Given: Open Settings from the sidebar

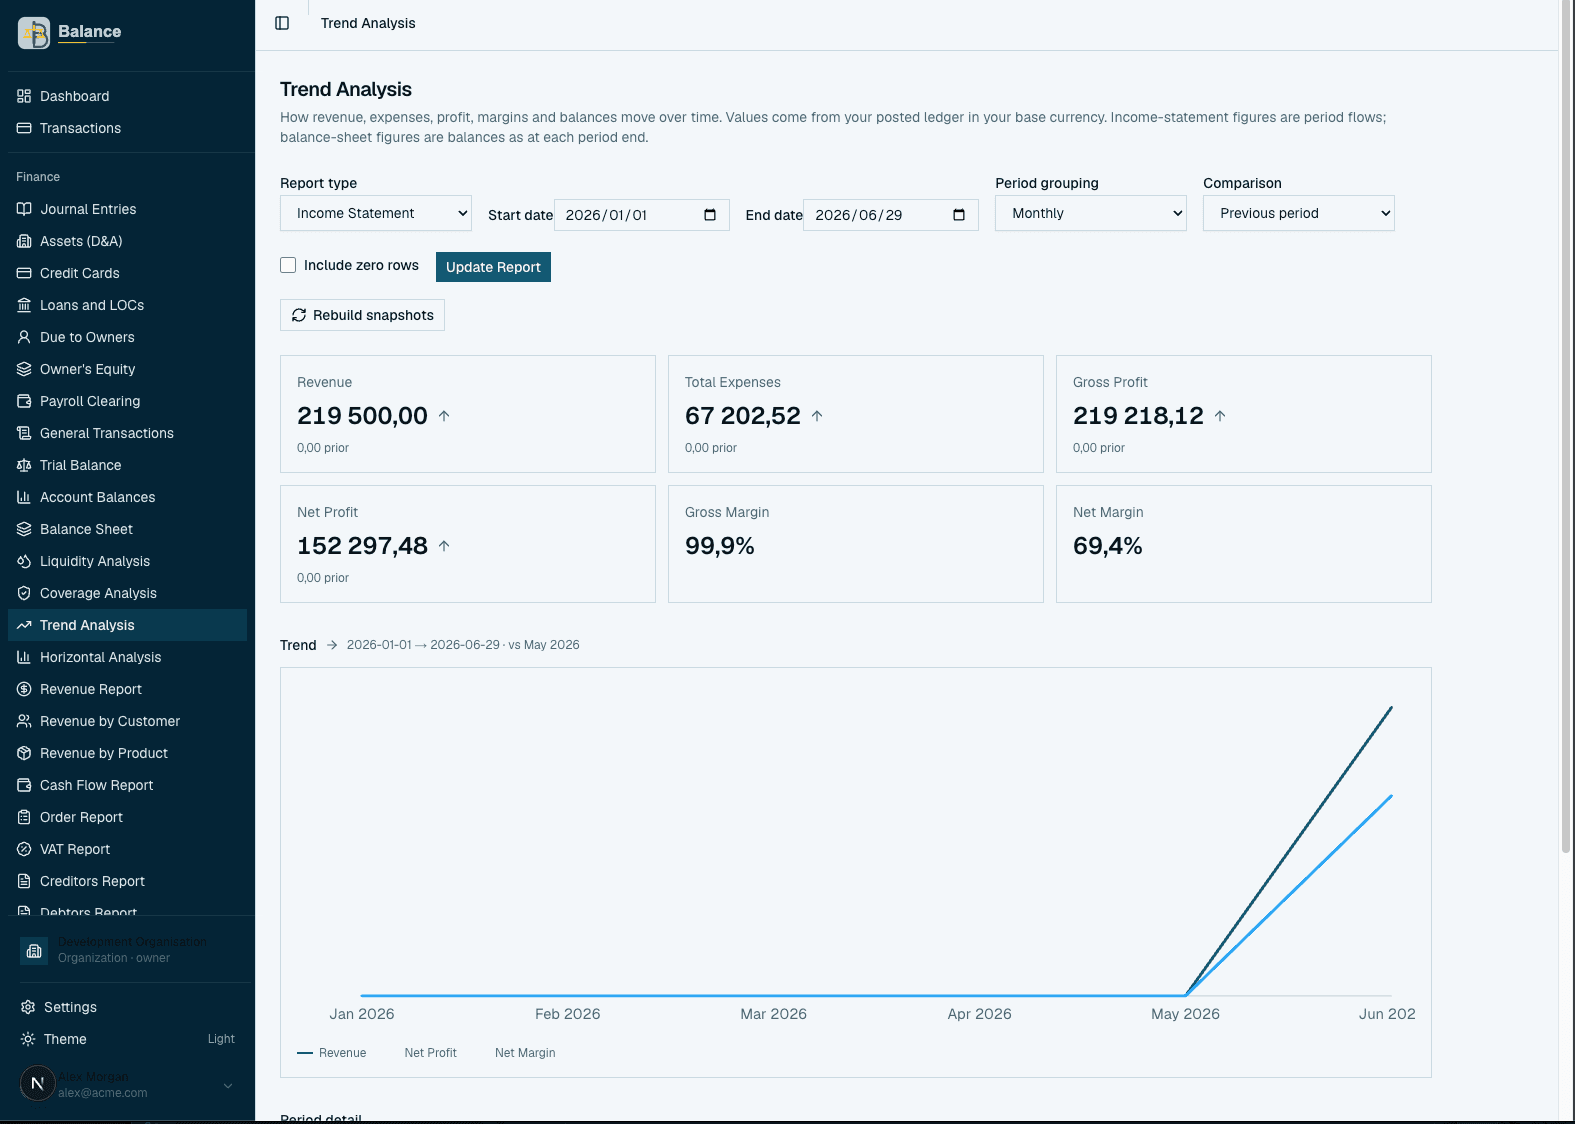Looking at the screenshot, I should [x=127, y=1007].
